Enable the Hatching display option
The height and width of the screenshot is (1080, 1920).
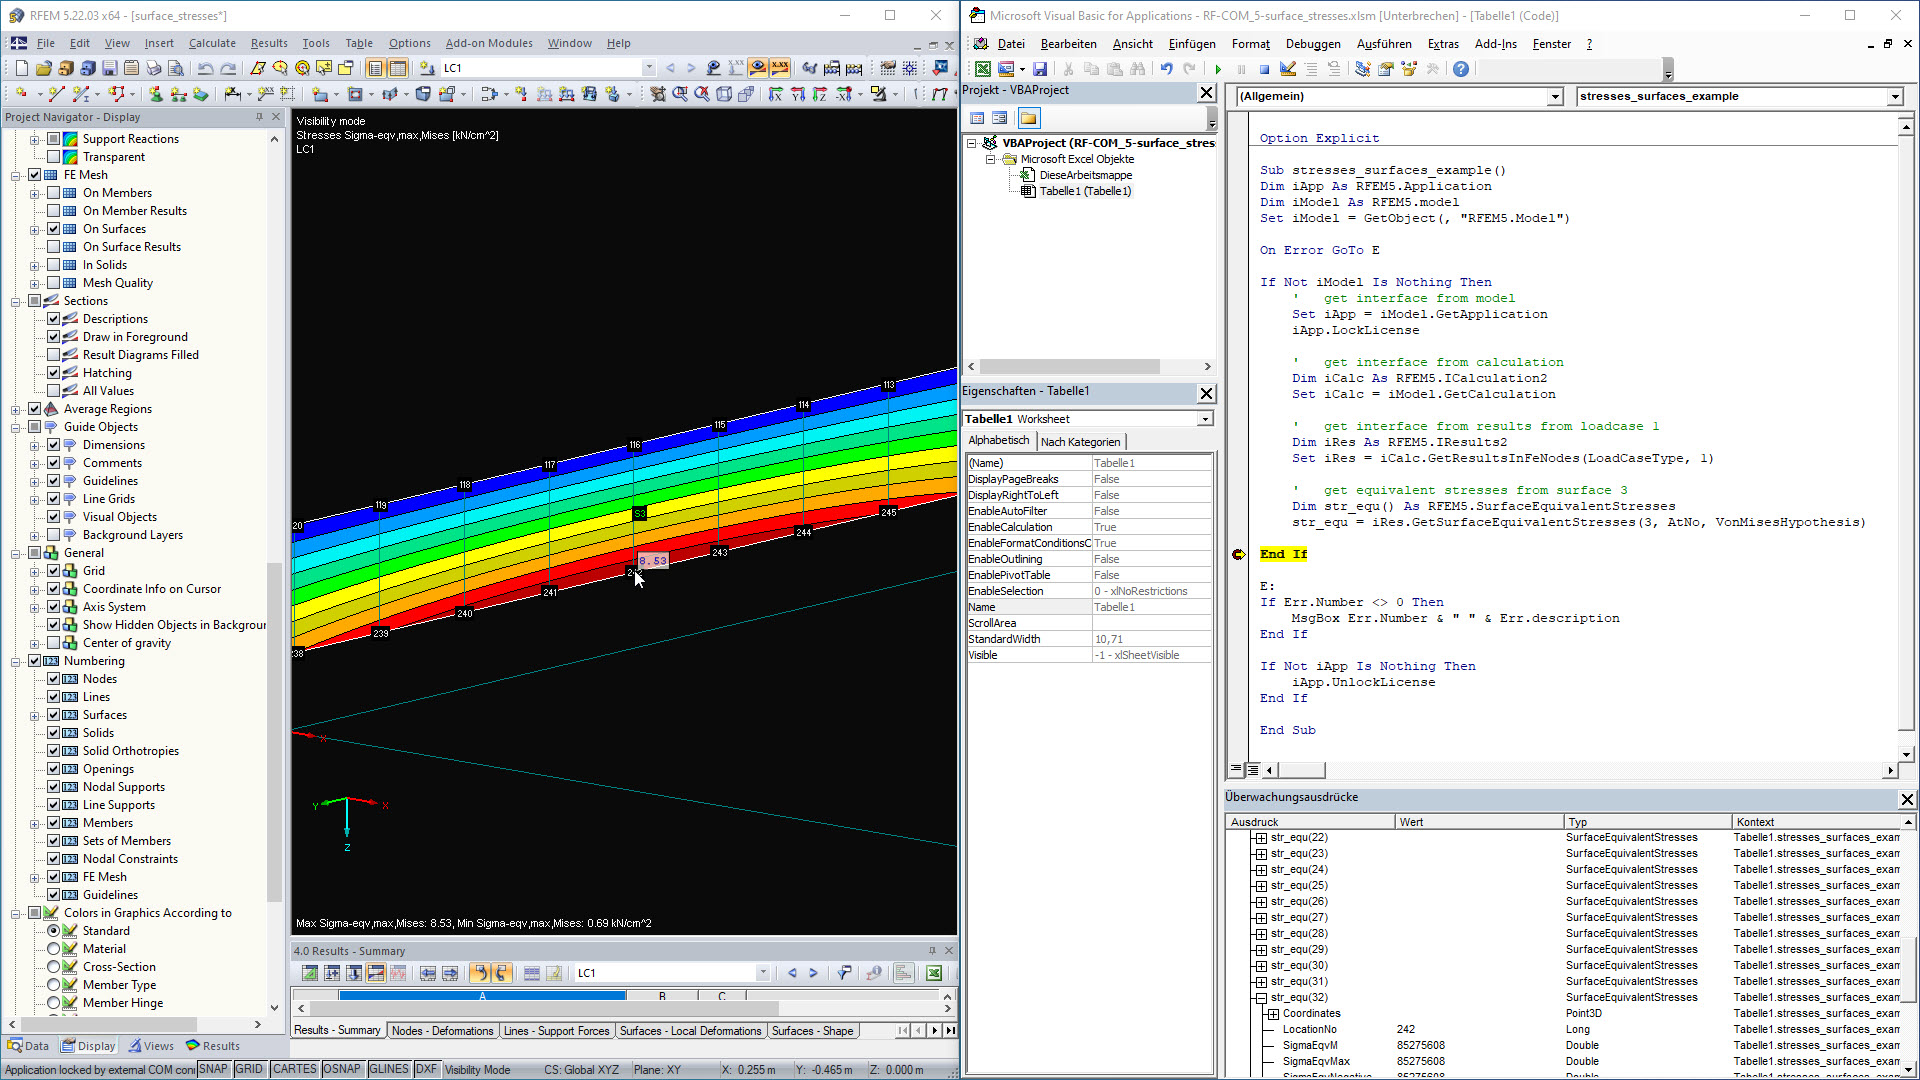point(55,372)
